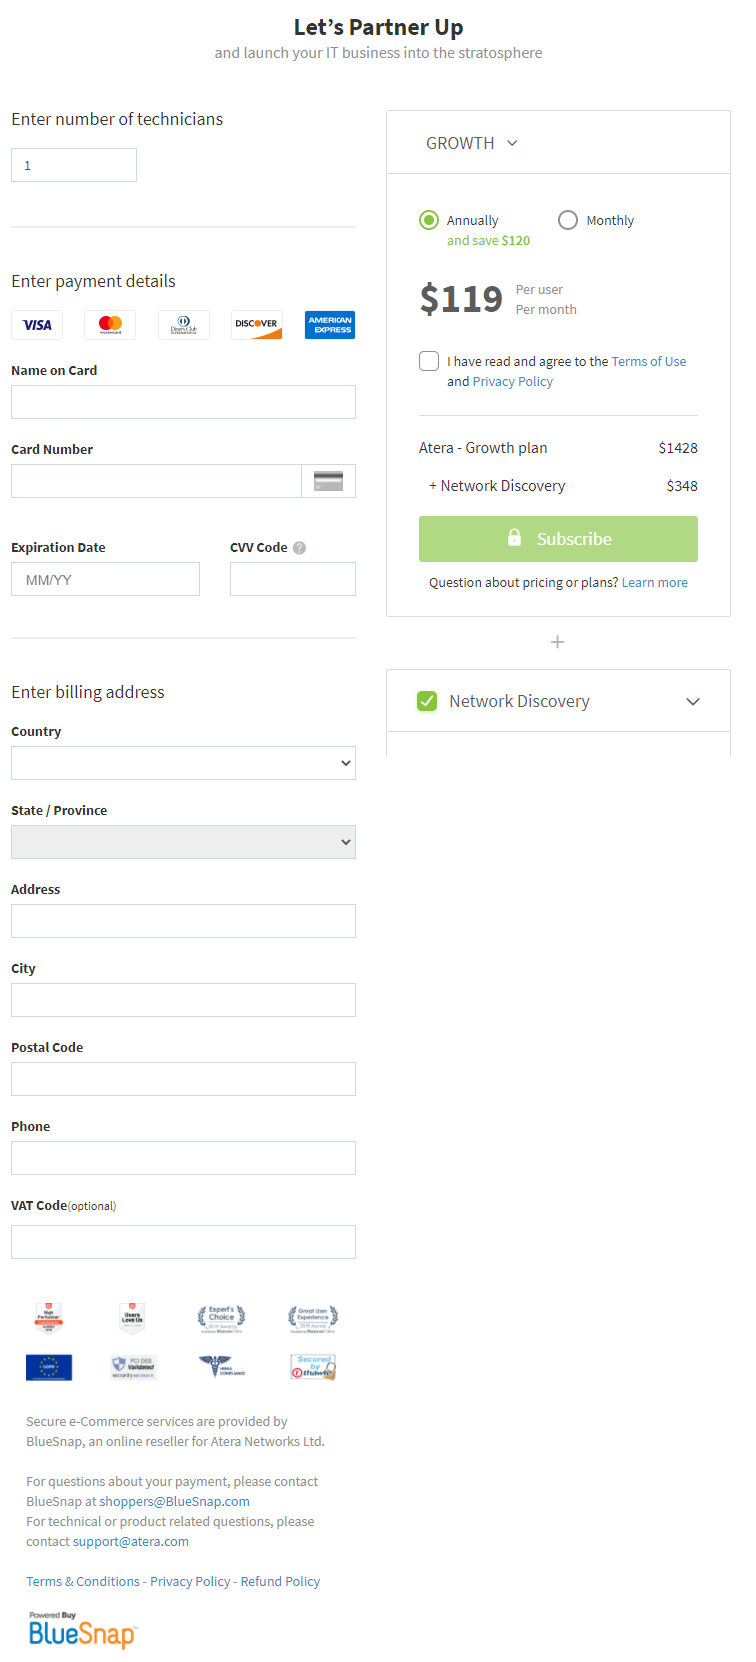Click the Expert's Choice award badge
The height and width of the screenshot is (1662, 756).
coord(221,1319)
